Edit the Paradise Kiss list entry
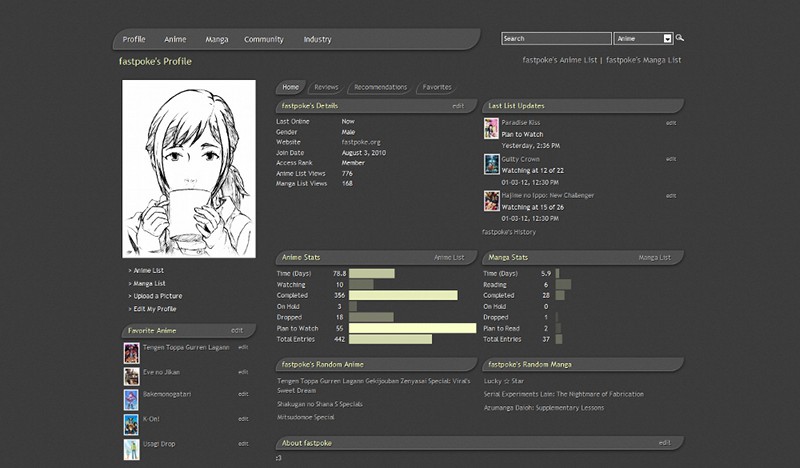The height and width of the screenshot is (468, 800). point(671,123)
